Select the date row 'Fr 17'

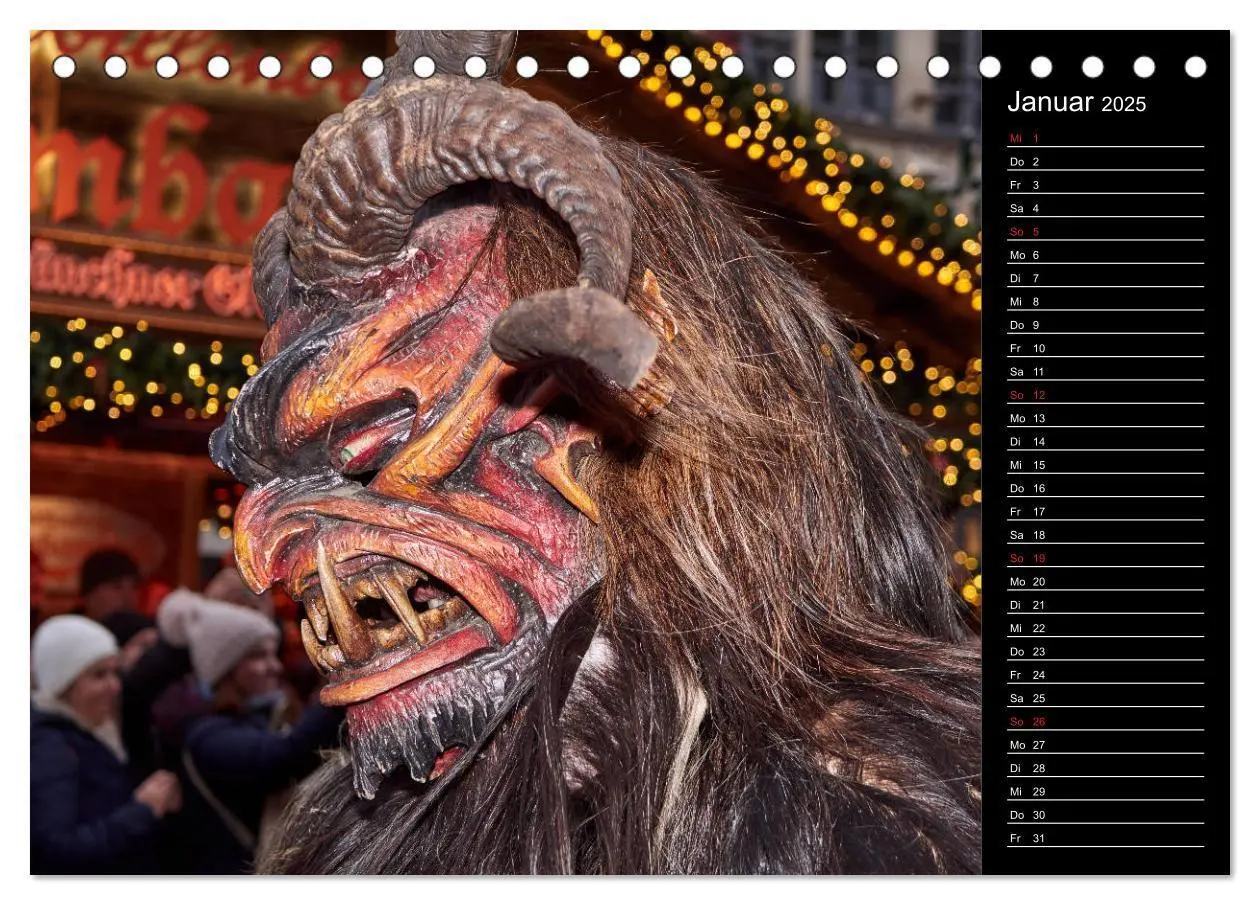click(x=1105, y=511)
